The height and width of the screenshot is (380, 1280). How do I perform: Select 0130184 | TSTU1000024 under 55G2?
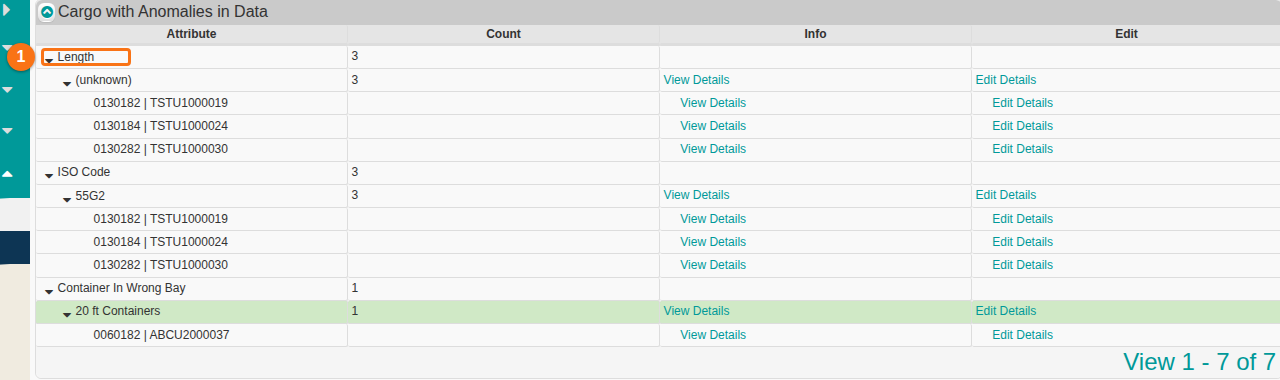tap(161, 242)
